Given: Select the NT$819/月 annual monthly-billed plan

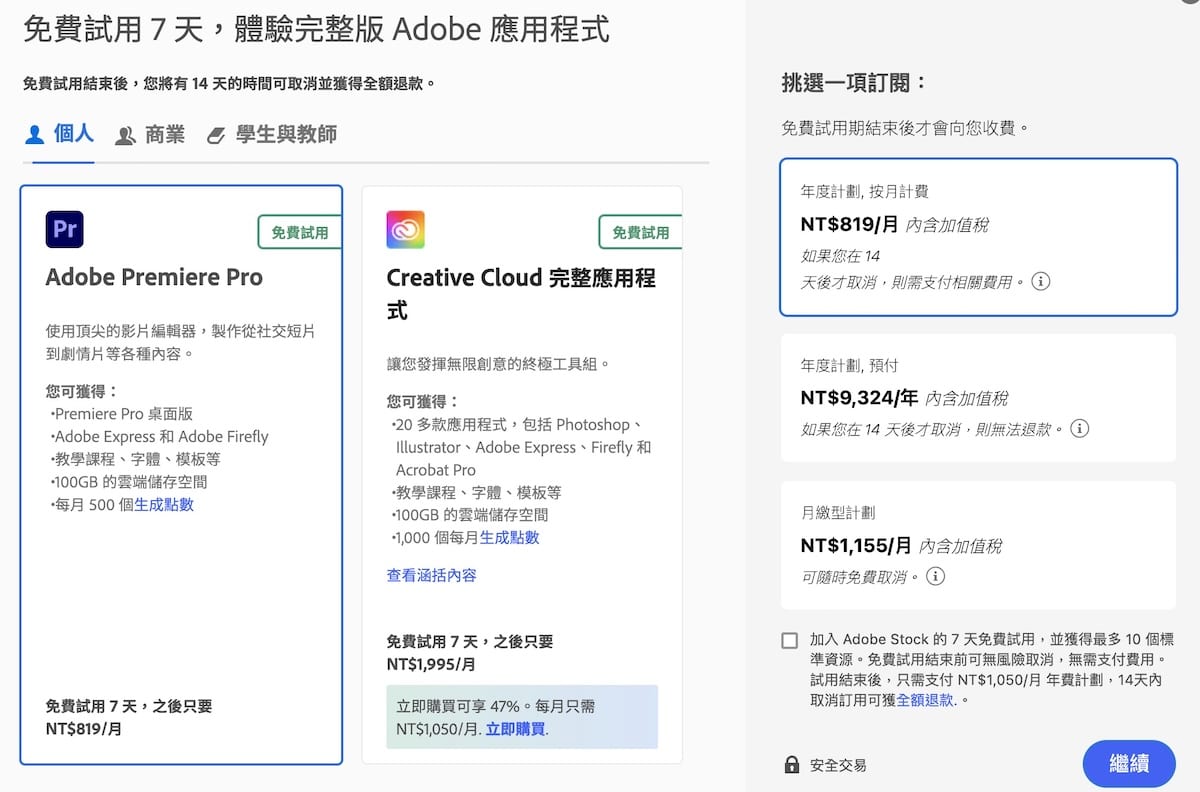Looking at the screenshot, I should 977,237.
